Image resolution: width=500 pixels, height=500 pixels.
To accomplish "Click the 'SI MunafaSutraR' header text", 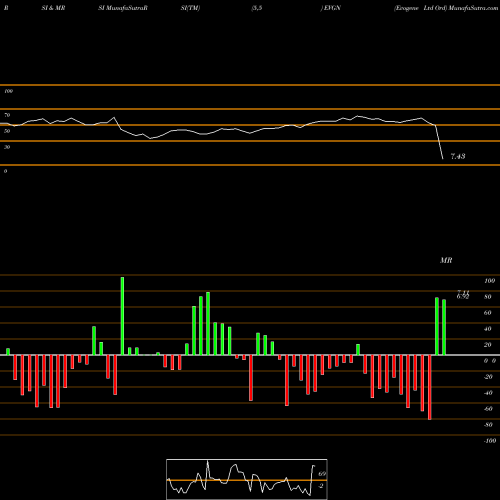I will pos(123,8).
